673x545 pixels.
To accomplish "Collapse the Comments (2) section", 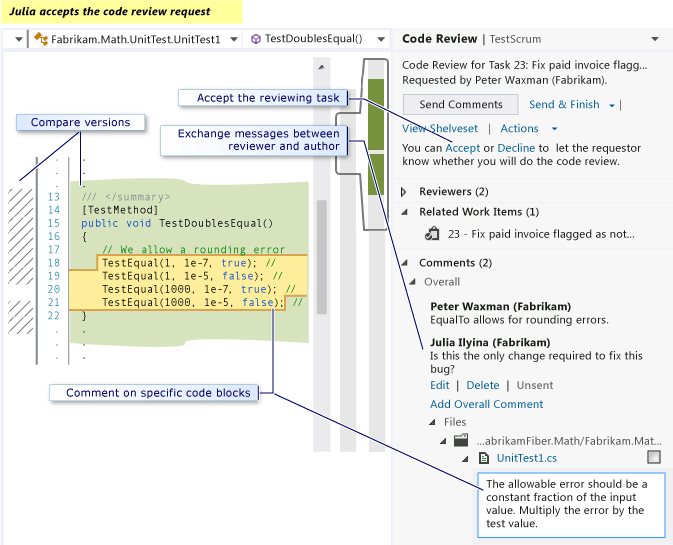I will tap(404, 263).
